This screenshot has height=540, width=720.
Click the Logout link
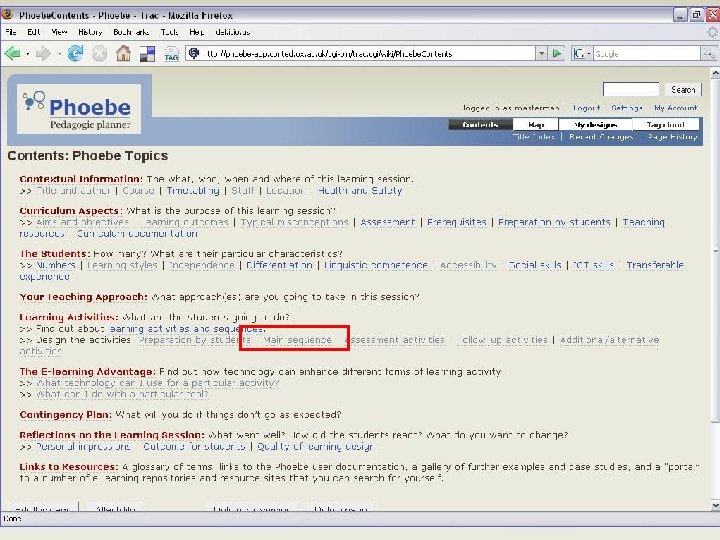pyautogui.click(x=586, y=108)
